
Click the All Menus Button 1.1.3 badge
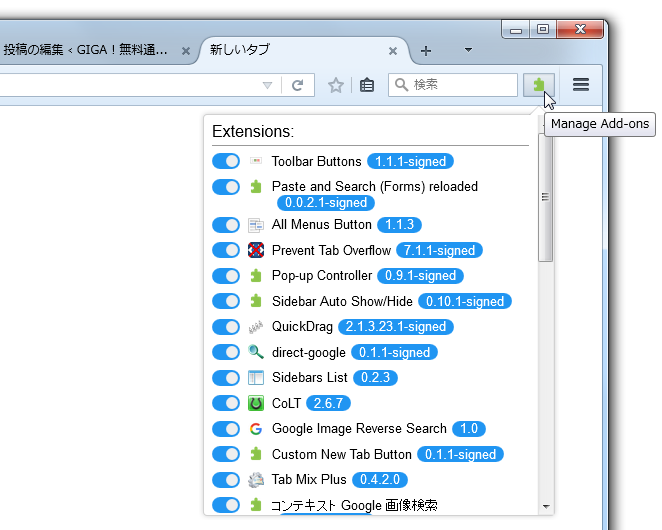click(x=399, y=225)
